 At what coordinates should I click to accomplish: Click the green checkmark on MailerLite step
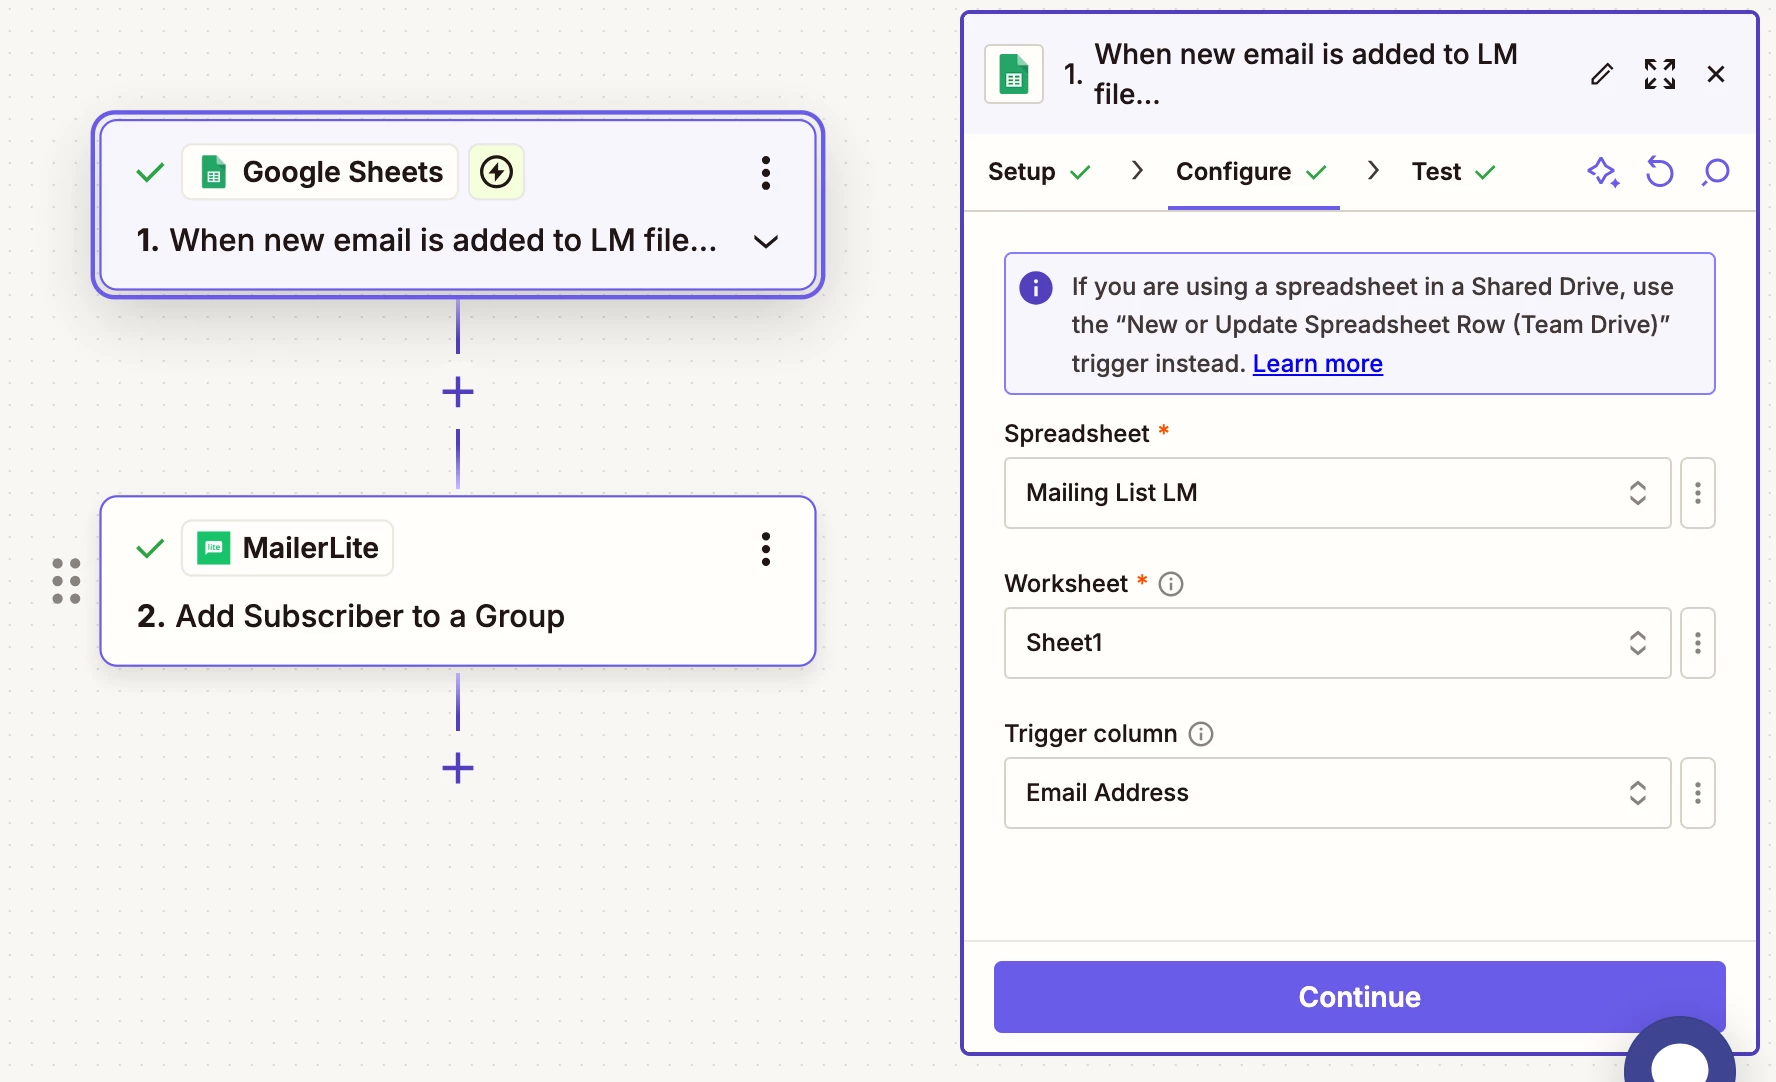point(150,548)
